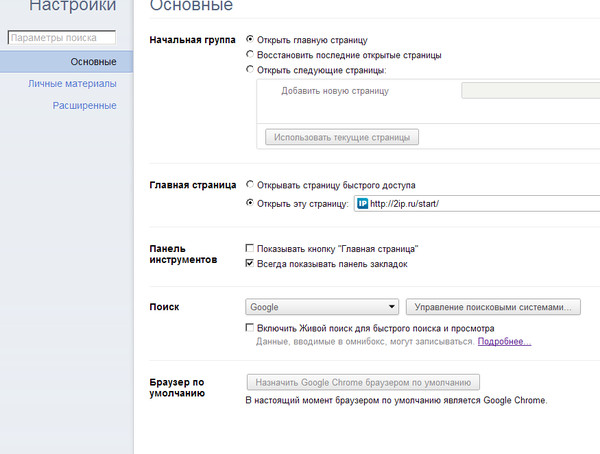Pick 'Открывать страницу быстрого доступа' radio option
This screenshot has height=454, width=600.
[x=249, y=186]
